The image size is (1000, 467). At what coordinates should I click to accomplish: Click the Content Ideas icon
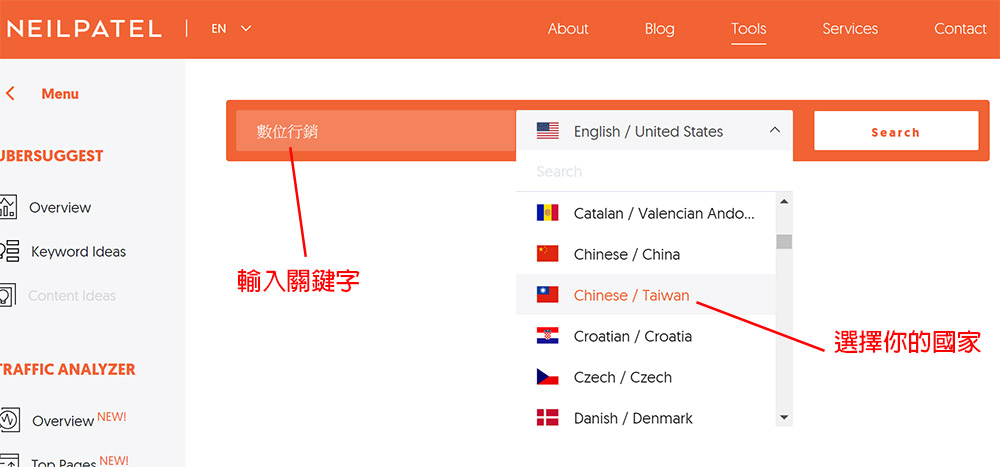(7, 295)
